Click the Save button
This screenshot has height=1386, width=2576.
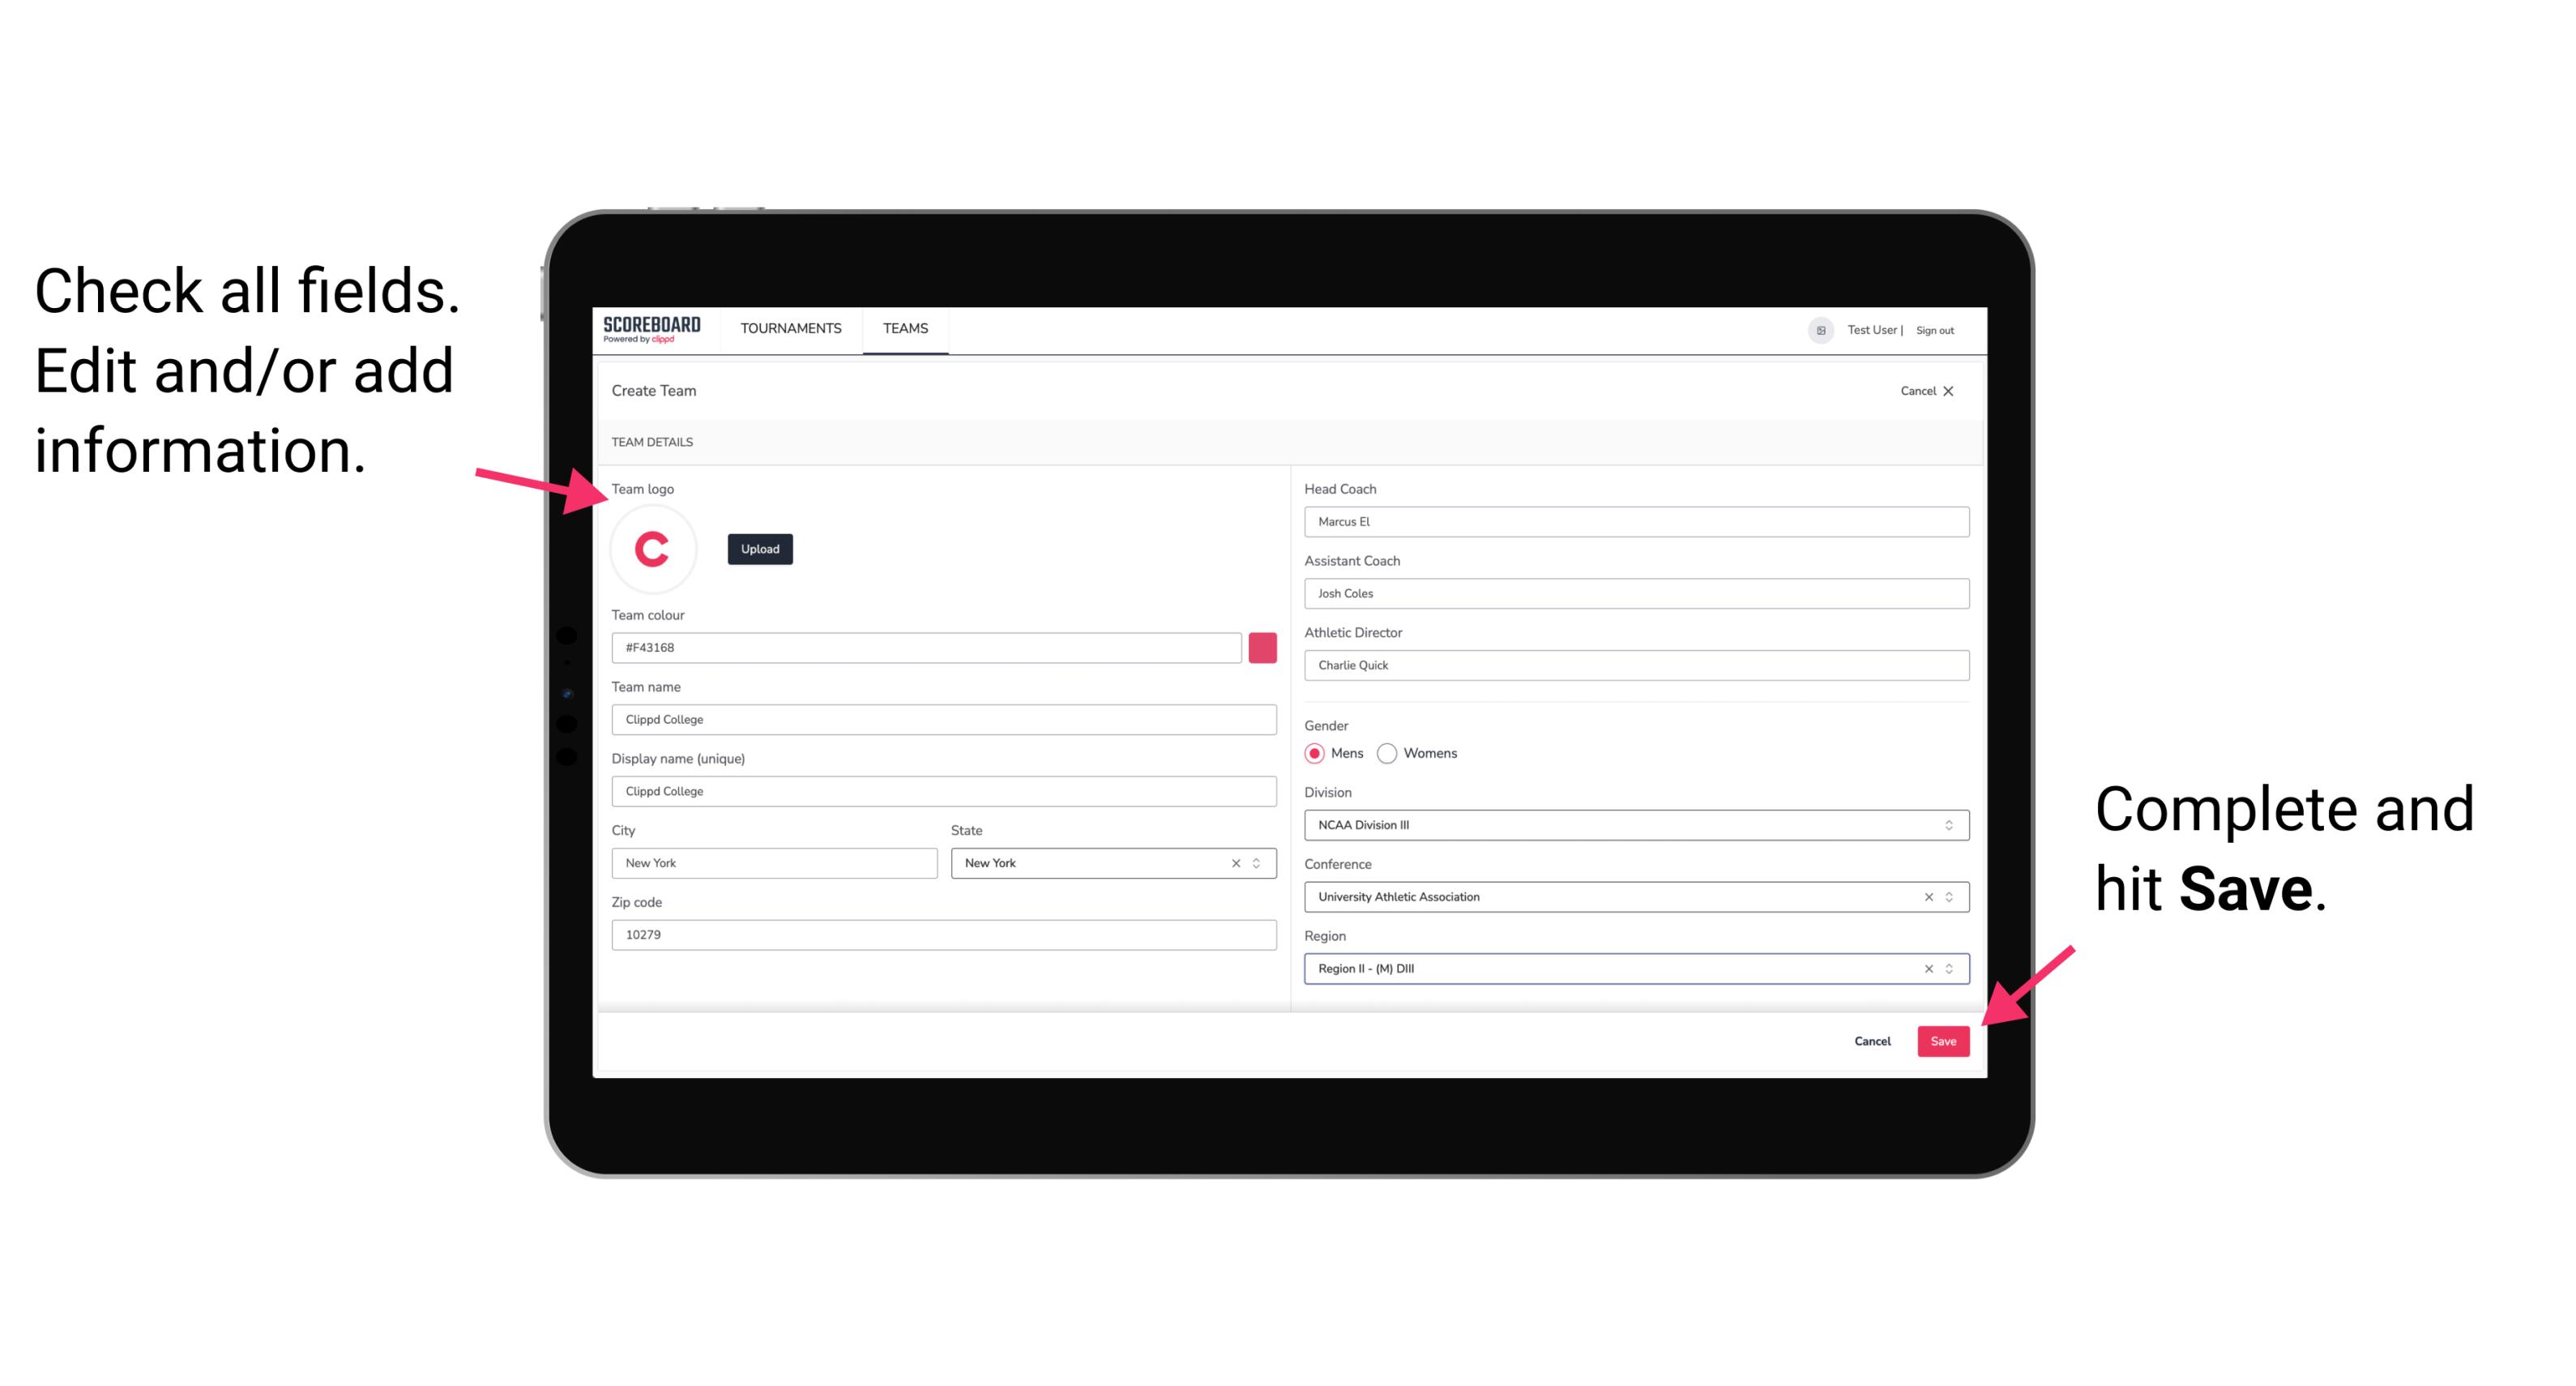(x=1942, y=1037)
